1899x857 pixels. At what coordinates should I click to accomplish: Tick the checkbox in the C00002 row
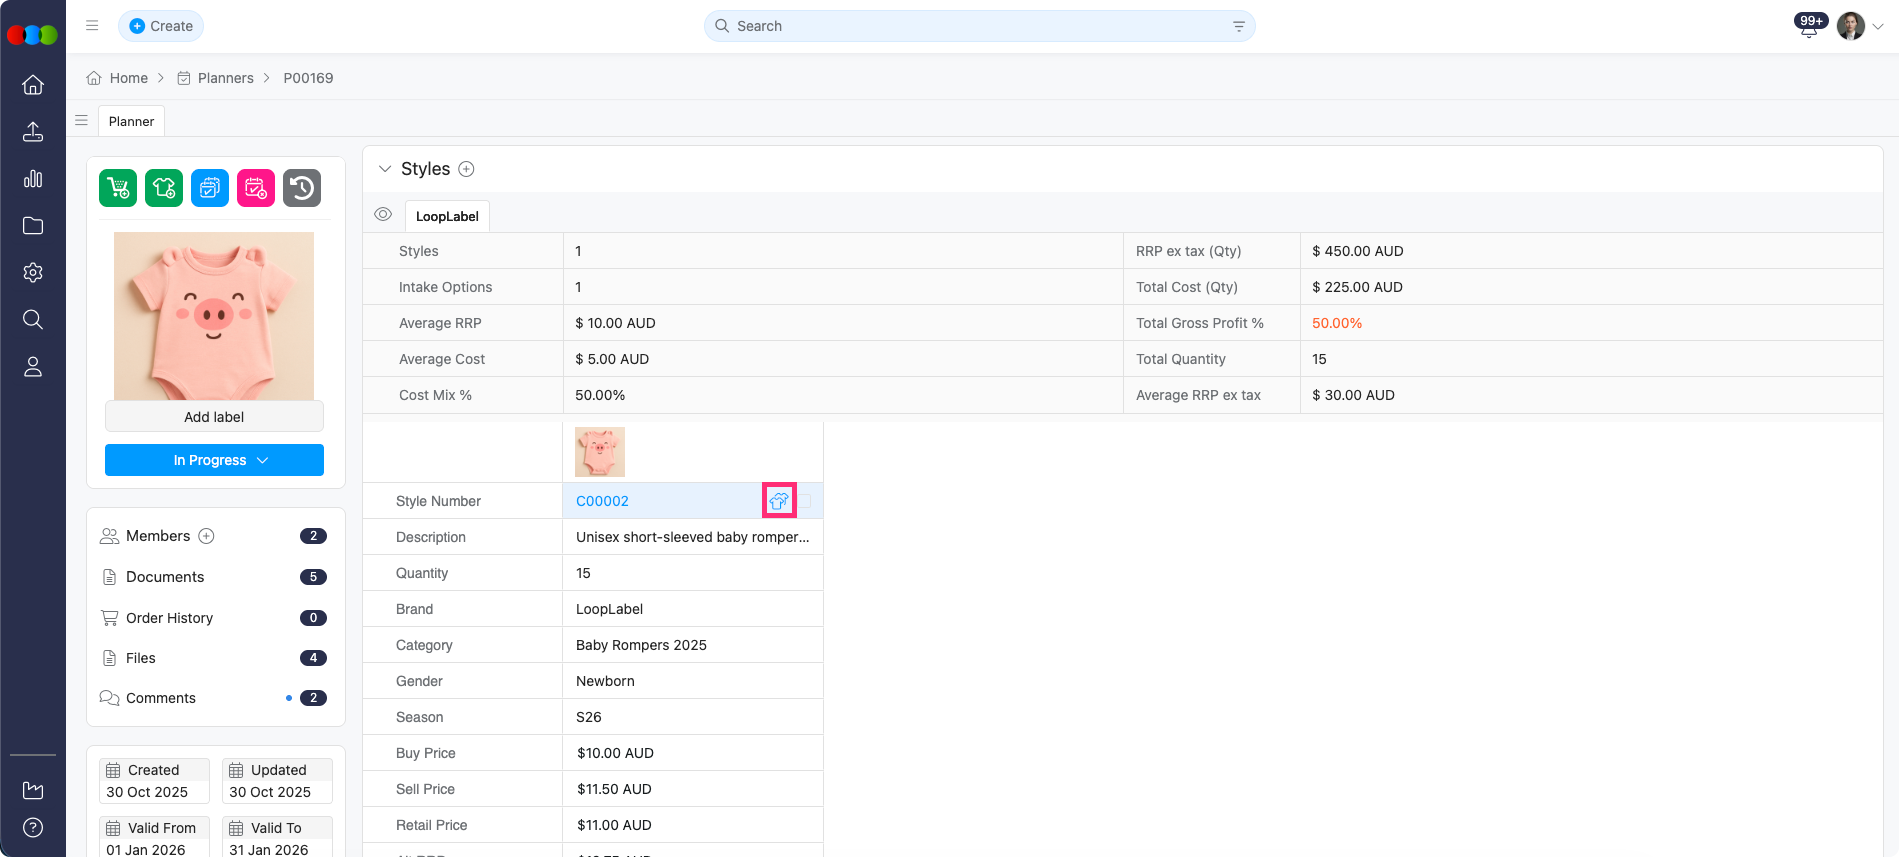point(805,501)
